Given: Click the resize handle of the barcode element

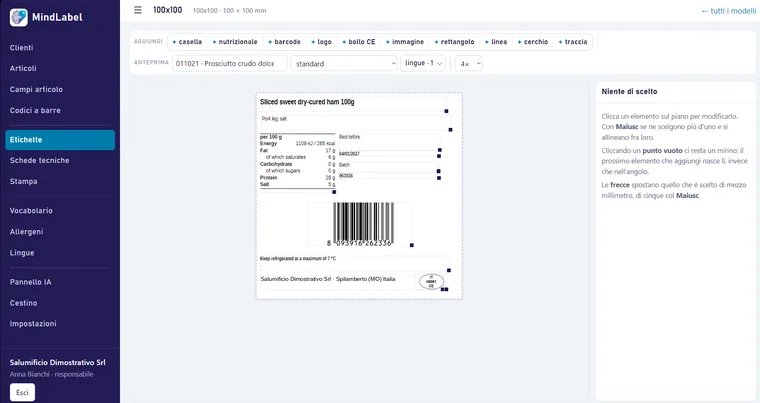Looking at the screenshot, I should pos(412,245).
